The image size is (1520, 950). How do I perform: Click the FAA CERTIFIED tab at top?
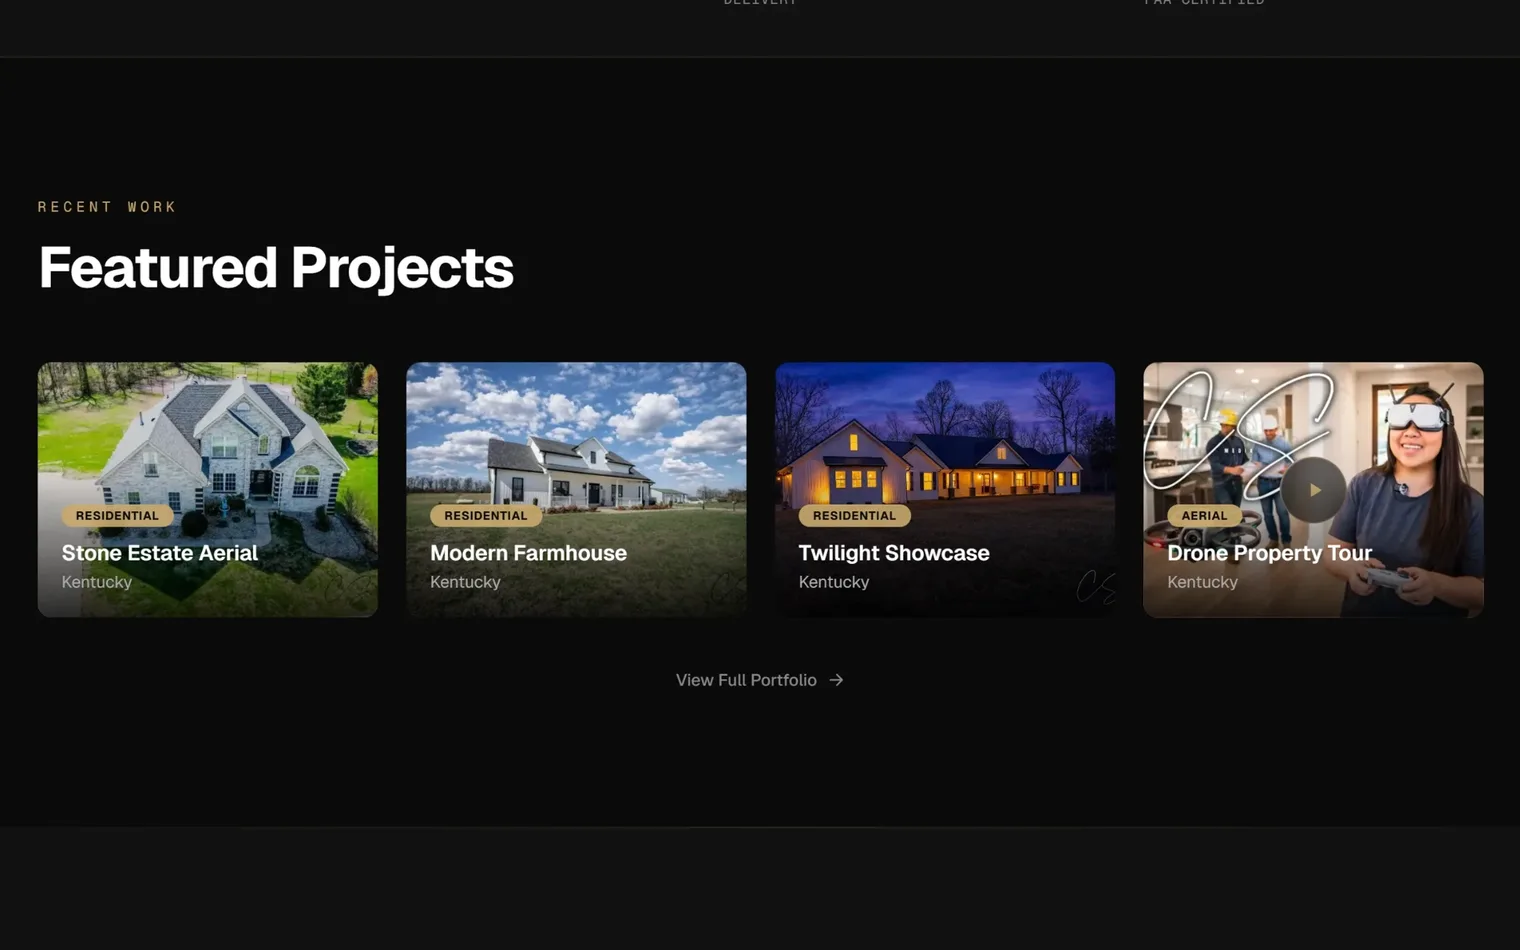pos(1204,4)
